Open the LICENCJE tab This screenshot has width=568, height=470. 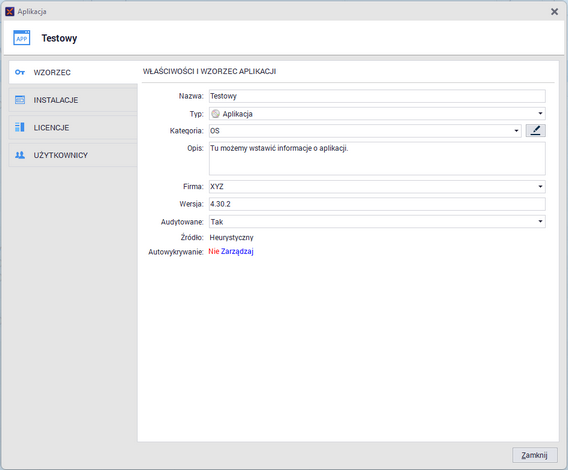73,128
